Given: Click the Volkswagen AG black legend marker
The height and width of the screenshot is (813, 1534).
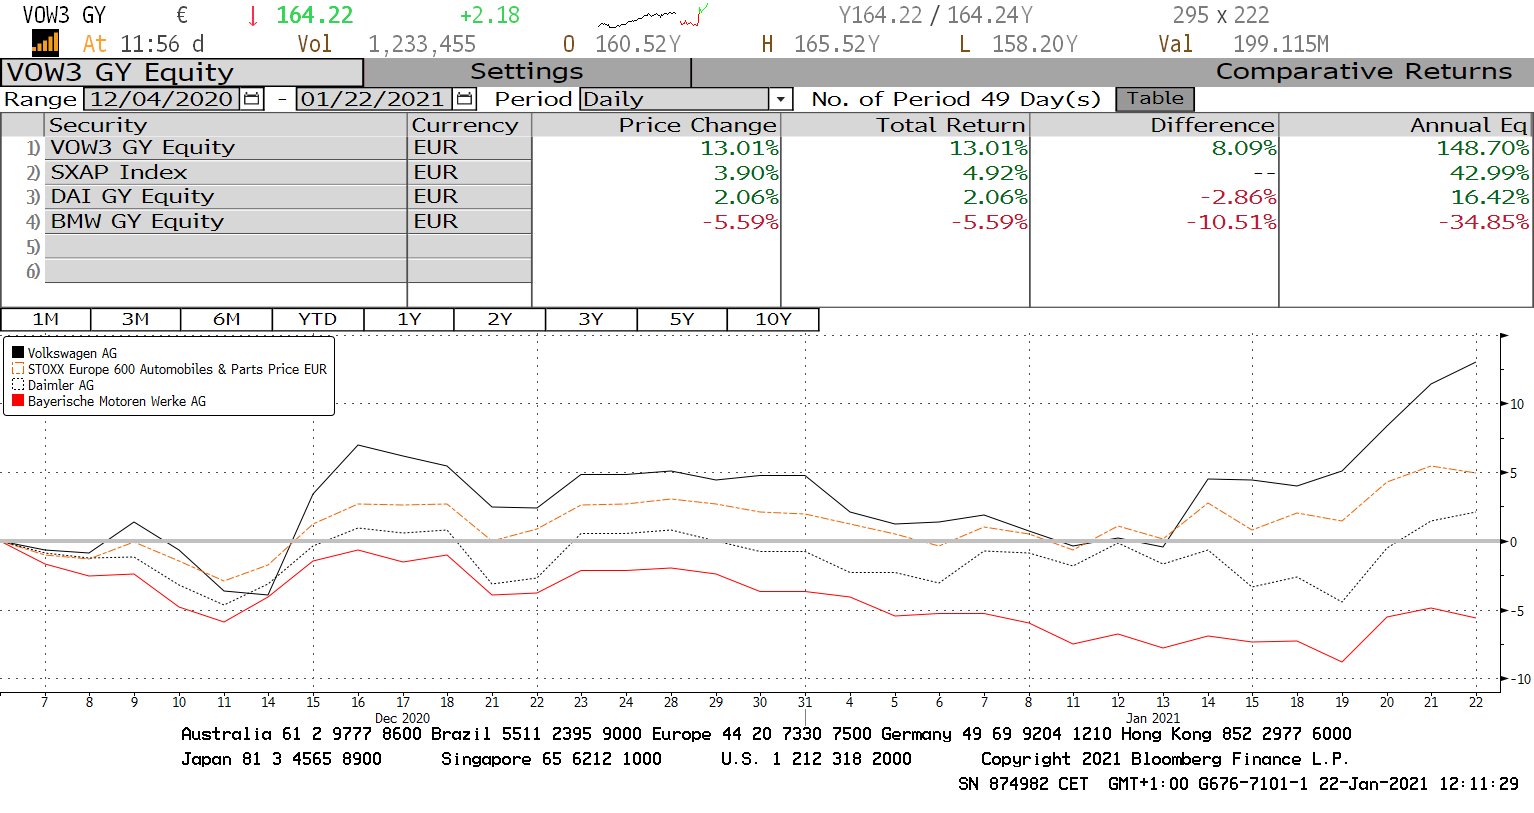Looking at the screenshot, I should 18,353.
